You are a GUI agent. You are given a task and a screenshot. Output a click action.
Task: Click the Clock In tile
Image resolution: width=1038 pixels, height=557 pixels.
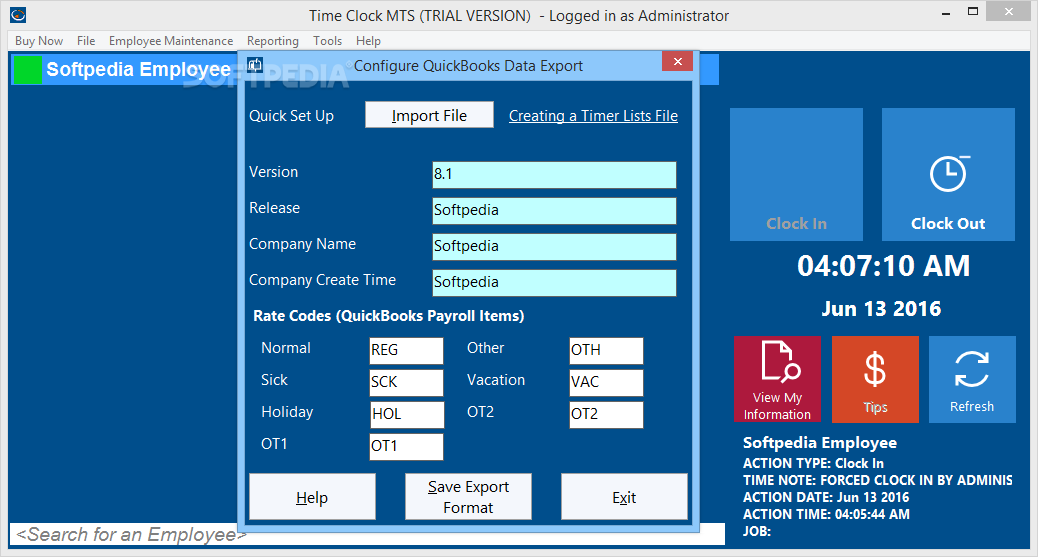(x=796, y=174)
